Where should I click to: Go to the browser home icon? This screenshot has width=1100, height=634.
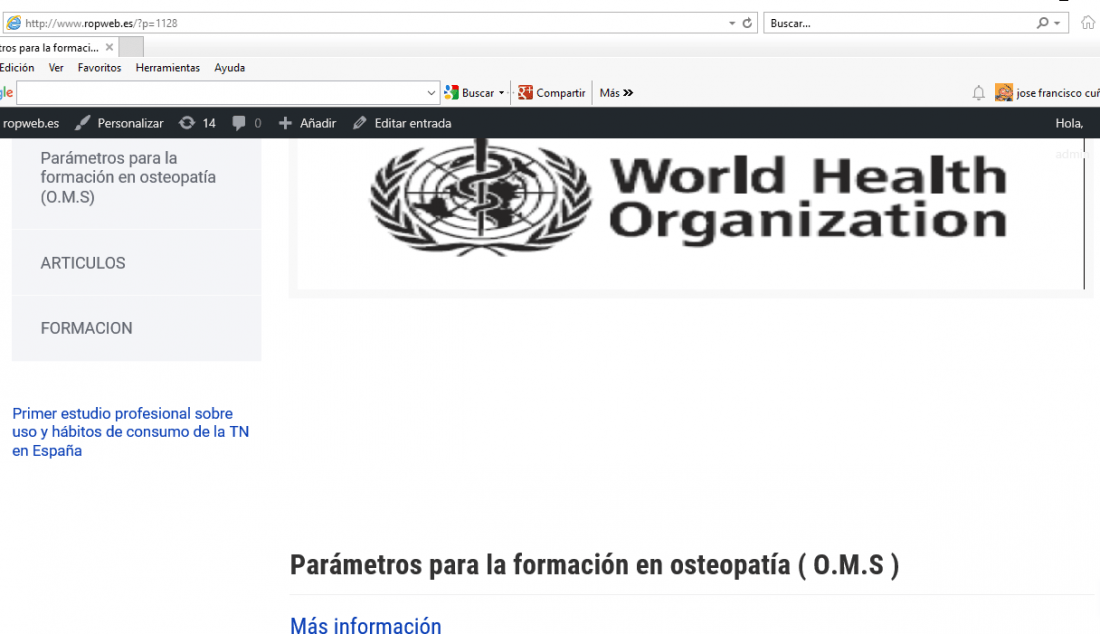click(1087, 22)
